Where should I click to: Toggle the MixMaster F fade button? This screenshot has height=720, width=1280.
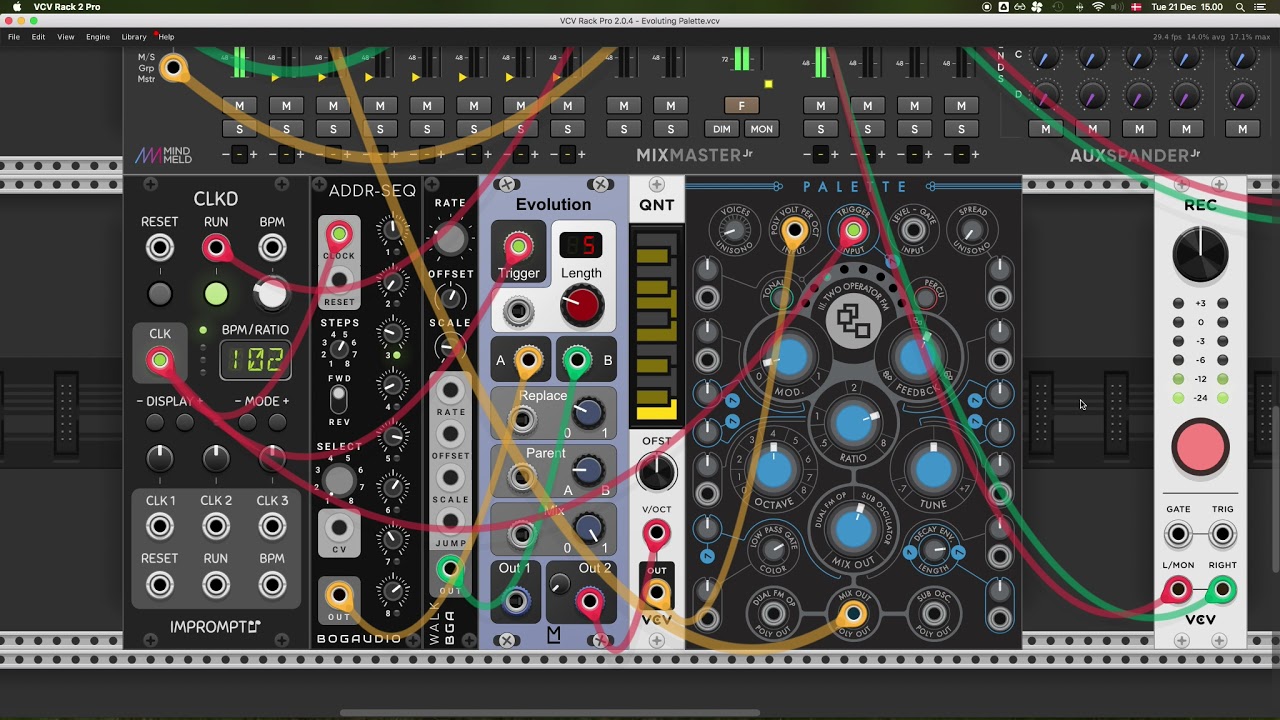click(741, 106)
